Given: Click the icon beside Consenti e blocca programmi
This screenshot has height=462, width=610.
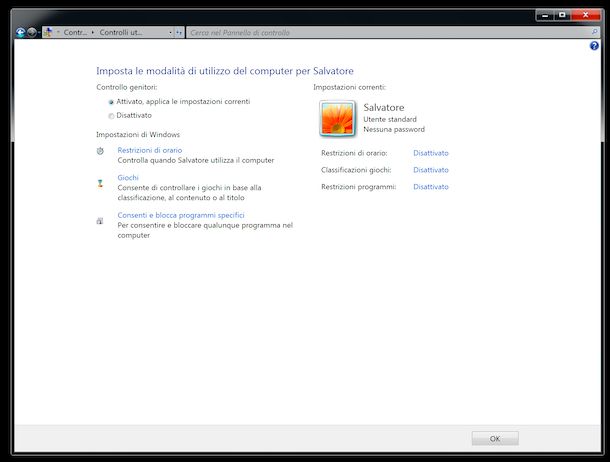Looking at the screenshot, I should pyautogui.click(x=100, y=221).
